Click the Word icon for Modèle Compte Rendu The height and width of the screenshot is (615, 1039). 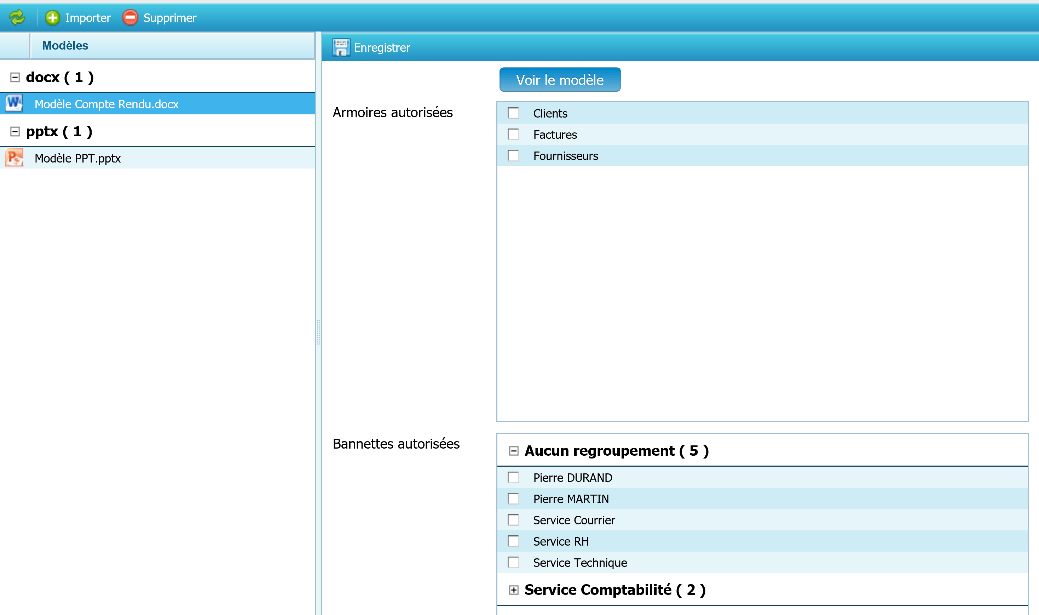[14, 103]
